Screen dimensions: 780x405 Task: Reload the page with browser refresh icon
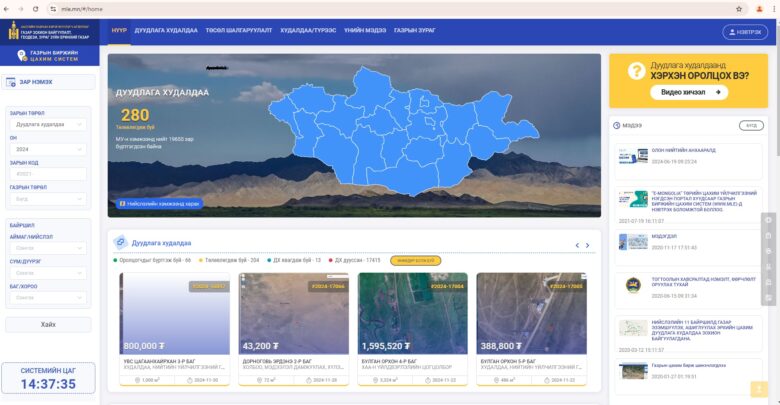[x=35, y=8]
